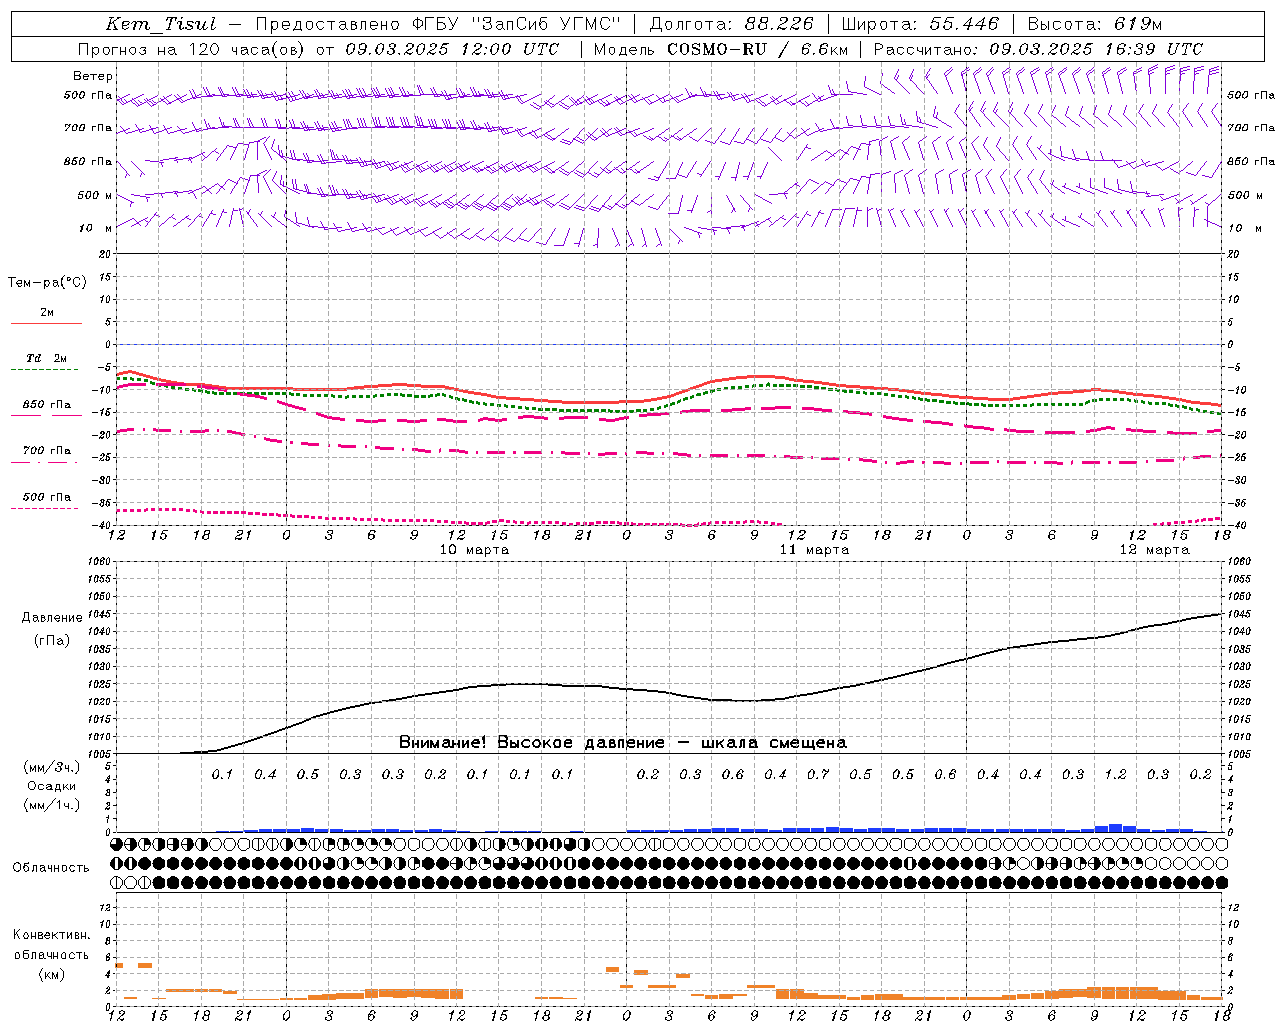
Task: Click the Td 2м dew point legend entry
Action: click(46, 358)
